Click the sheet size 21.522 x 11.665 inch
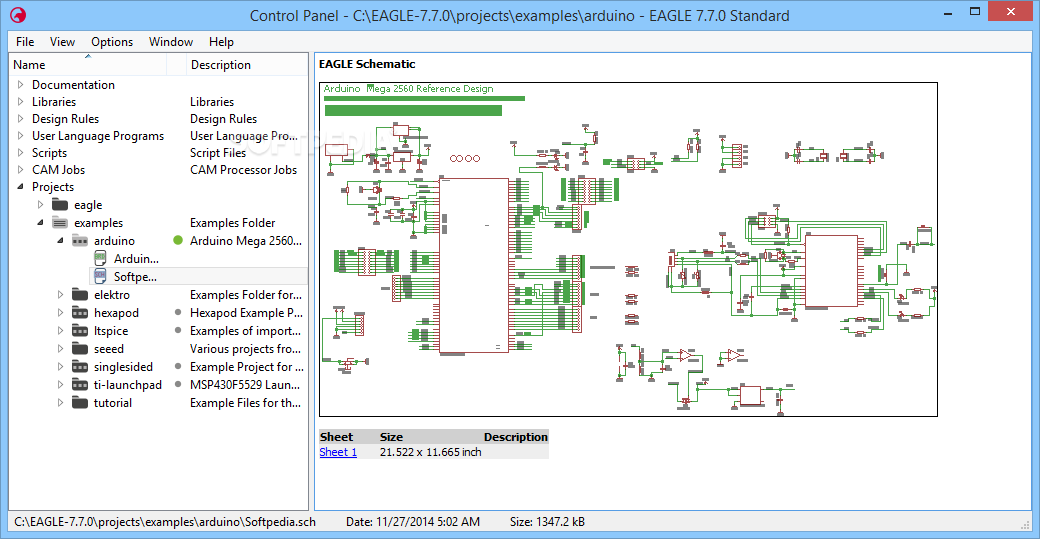Screen dimensions: 1040x539 [x=430, y=451]
